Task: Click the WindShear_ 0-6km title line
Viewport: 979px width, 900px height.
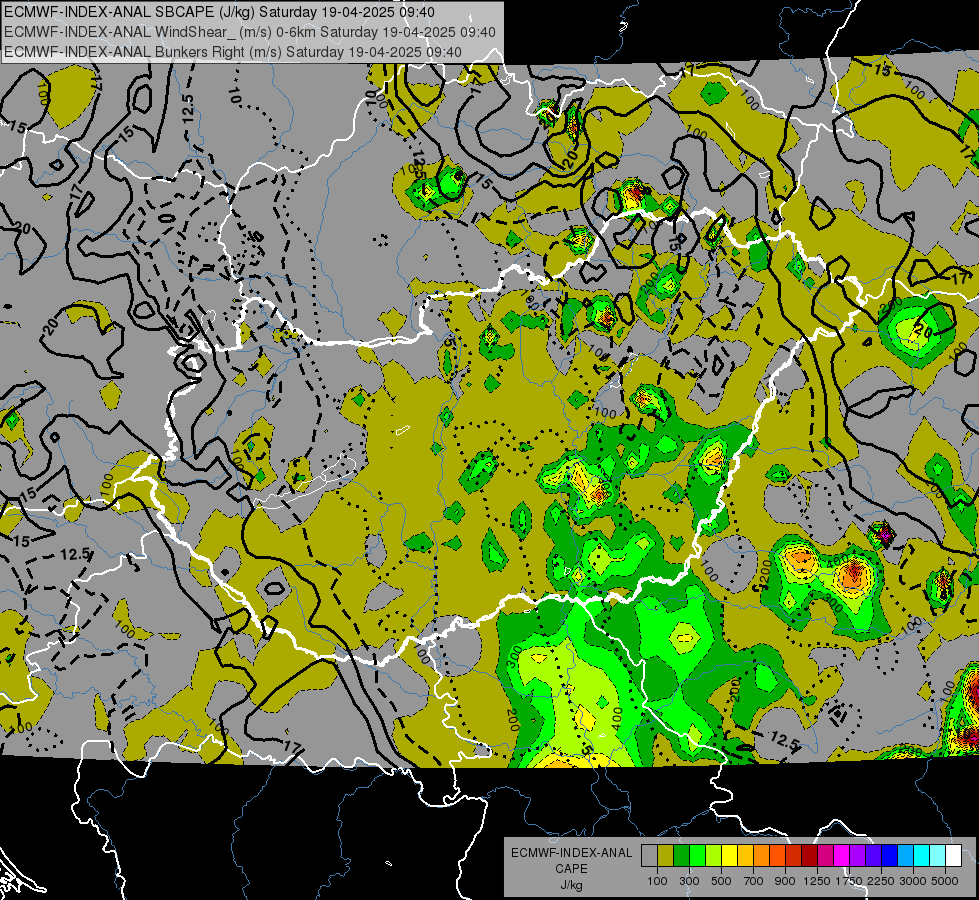Action: coord(250,32)
